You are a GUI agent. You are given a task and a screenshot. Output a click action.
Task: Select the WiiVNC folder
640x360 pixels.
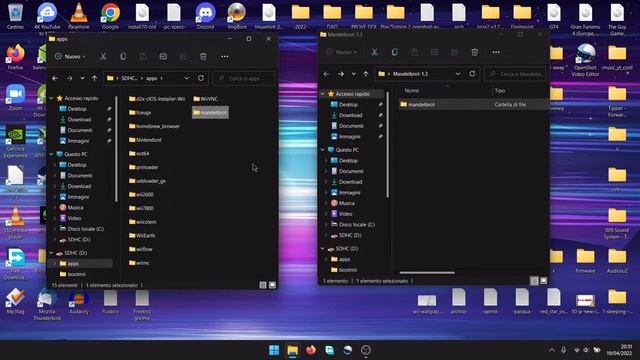pyautogui.click(x=206, y=99)
